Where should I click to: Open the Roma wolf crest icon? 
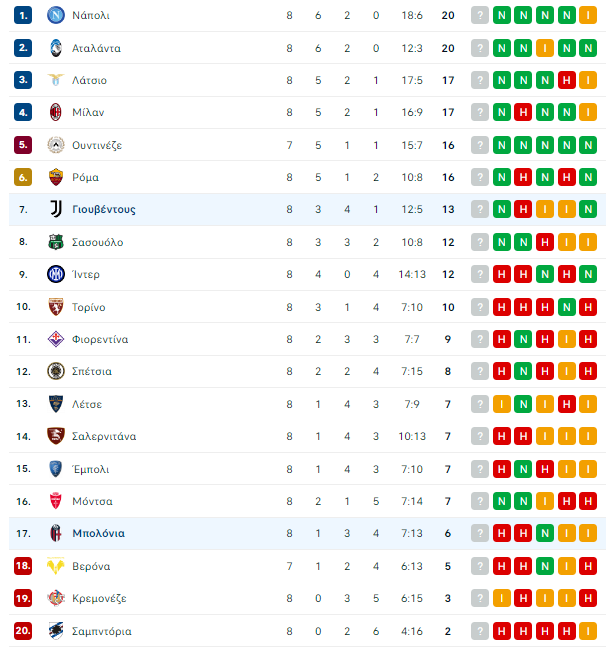click(x=56, y=177)
